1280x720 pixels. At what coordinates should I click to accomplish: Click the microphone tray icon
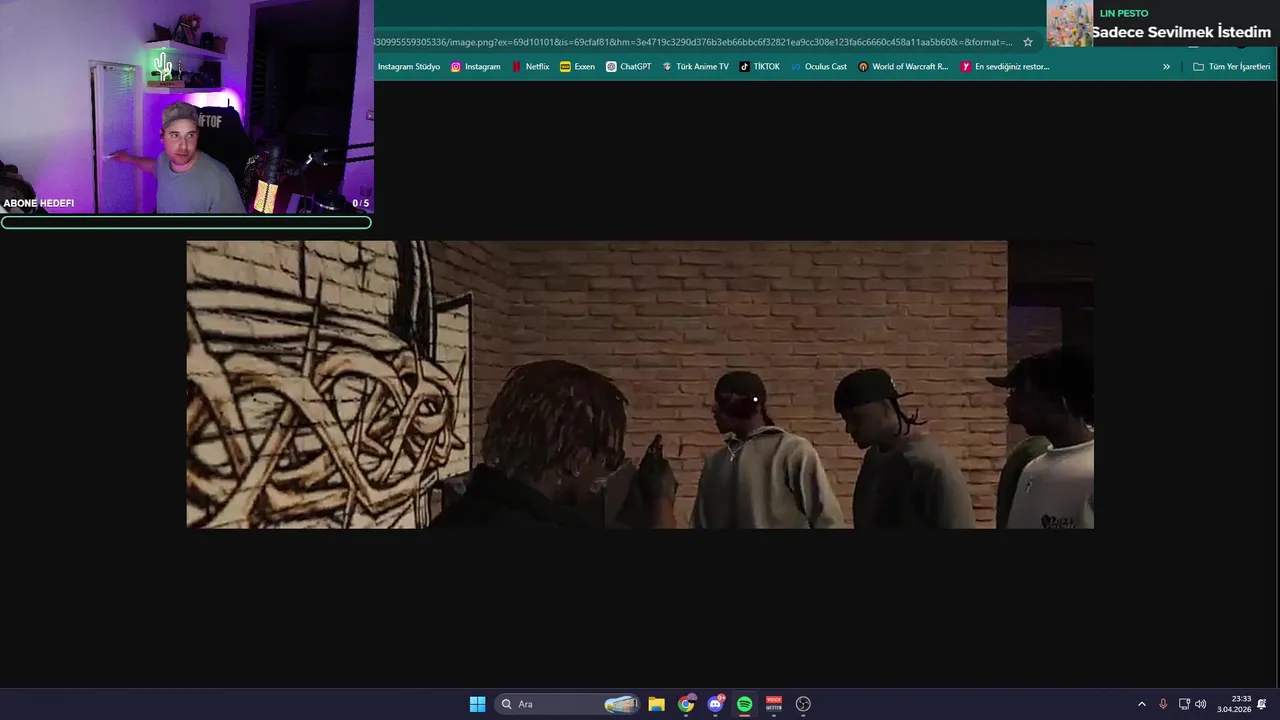[1163, 704]
